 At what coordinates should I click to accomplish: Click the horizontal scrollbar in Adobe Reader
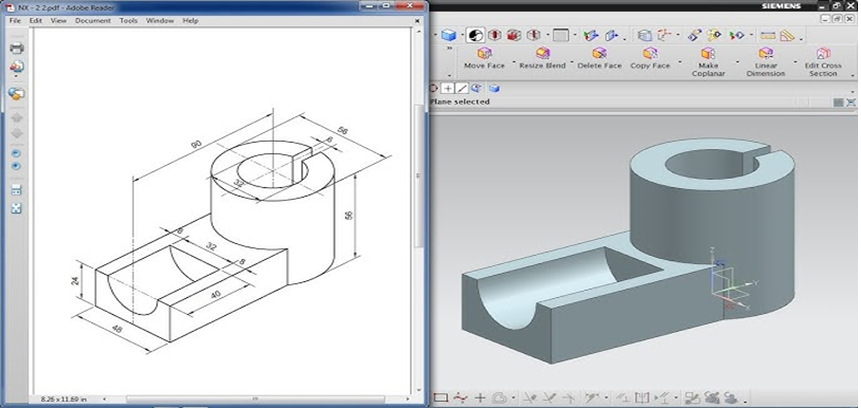(x=255, y=399)
